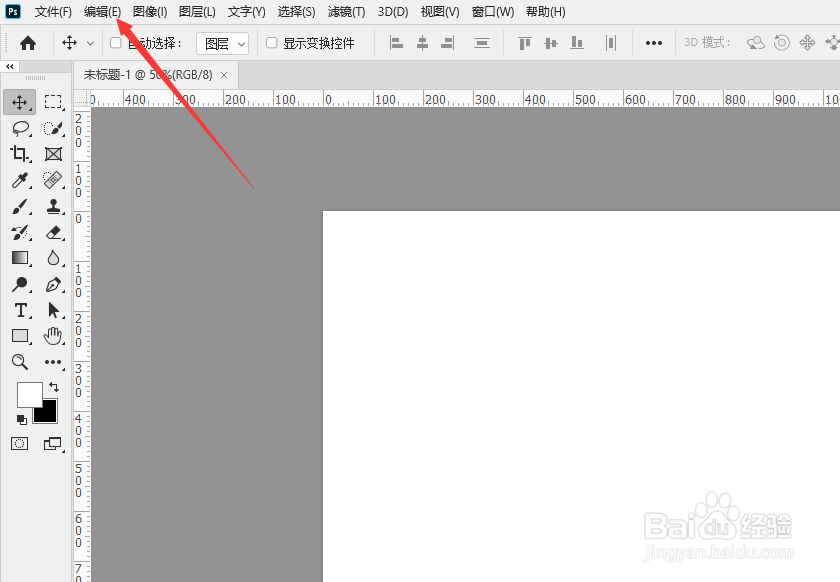Screen dimensions: 840x582
Task: Align bottom edges button
Action: [577, 42]
